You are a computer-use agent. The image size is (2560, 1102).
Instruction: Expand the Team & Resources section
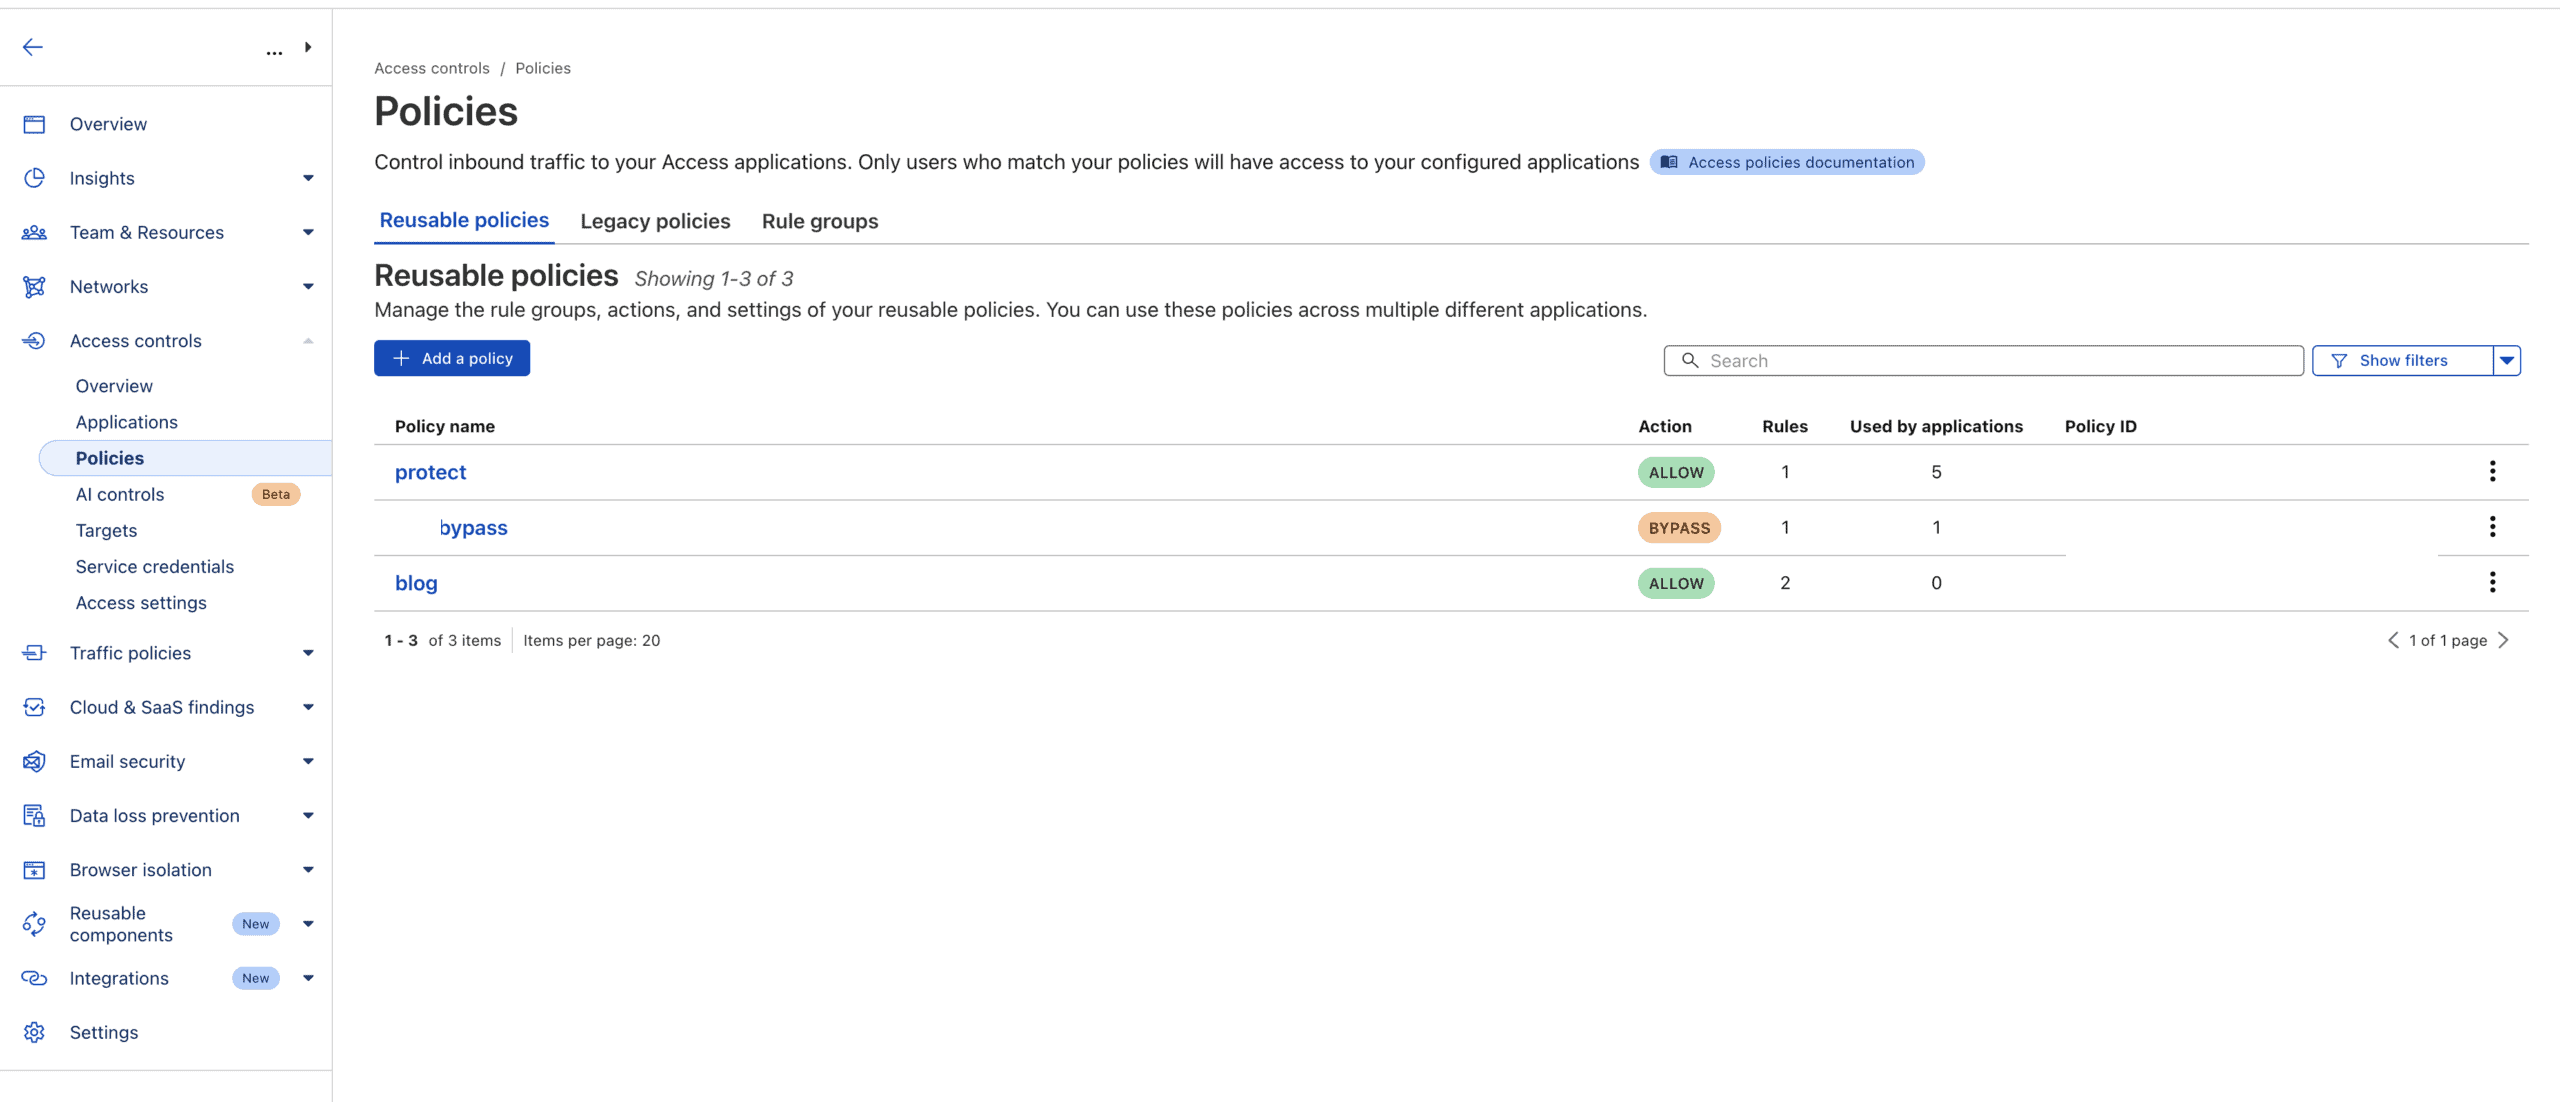click(308, 232)
